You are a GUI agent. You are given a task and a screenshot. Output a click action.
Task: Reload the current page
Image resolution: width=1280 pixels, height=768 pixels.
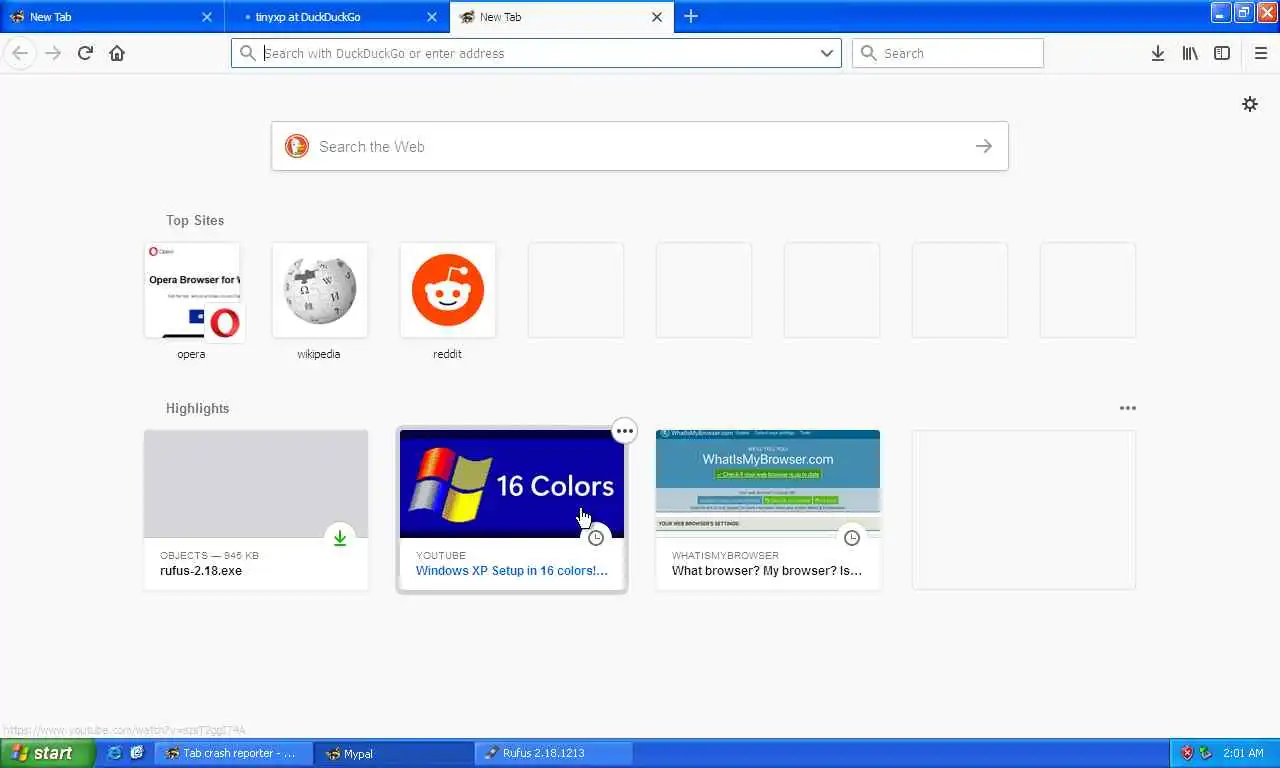click(85, 53)
